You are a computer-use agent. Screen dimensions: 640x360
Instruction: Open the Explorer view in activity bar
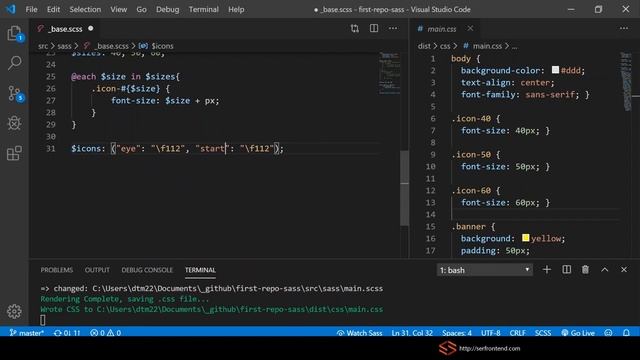[14, 33]
